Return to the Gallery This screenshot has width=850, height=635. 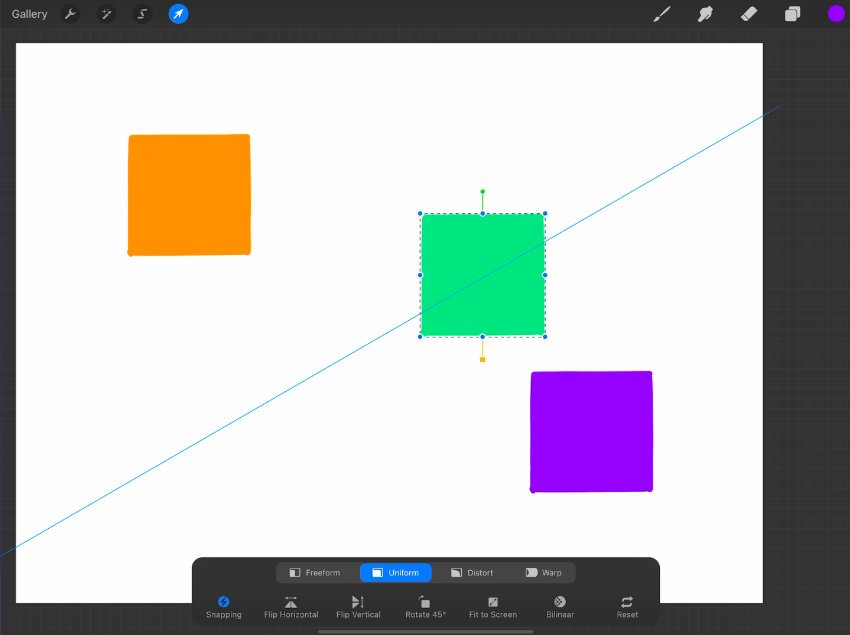(x=29, y=14)
